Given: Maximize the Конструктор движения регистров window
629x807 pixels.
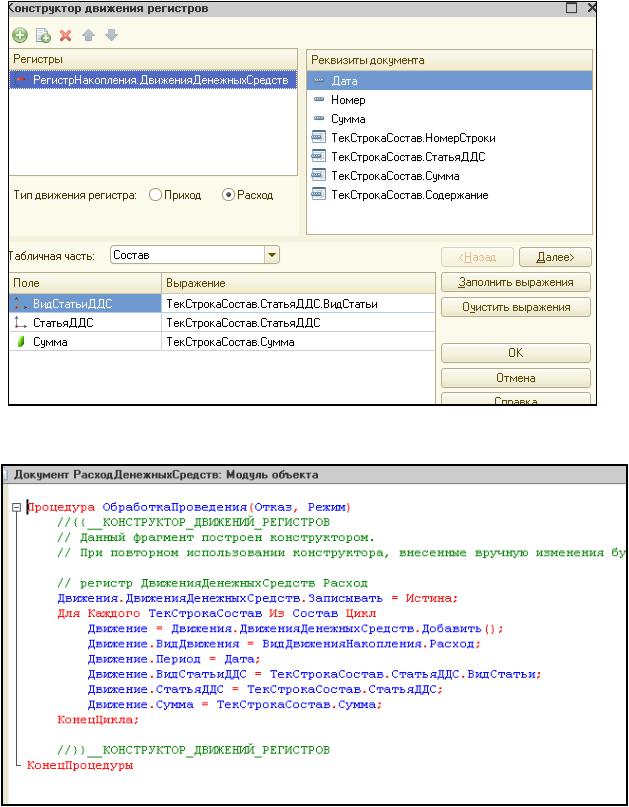Looking at the screenshot, I should pos(571,7).
